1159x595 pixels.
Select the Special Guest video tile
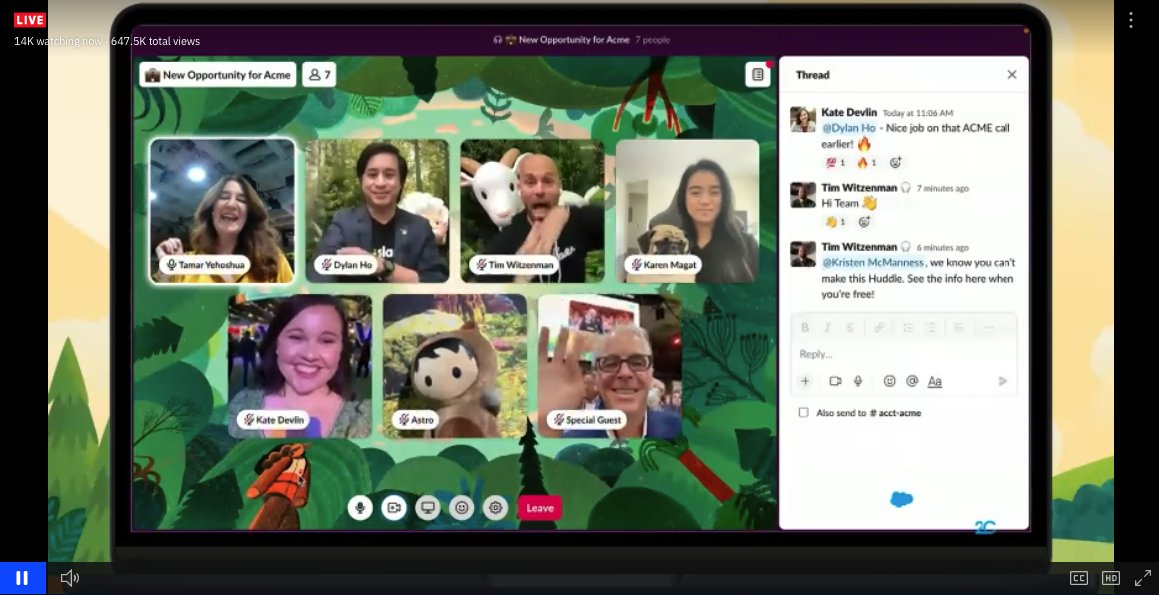[610, 366]
